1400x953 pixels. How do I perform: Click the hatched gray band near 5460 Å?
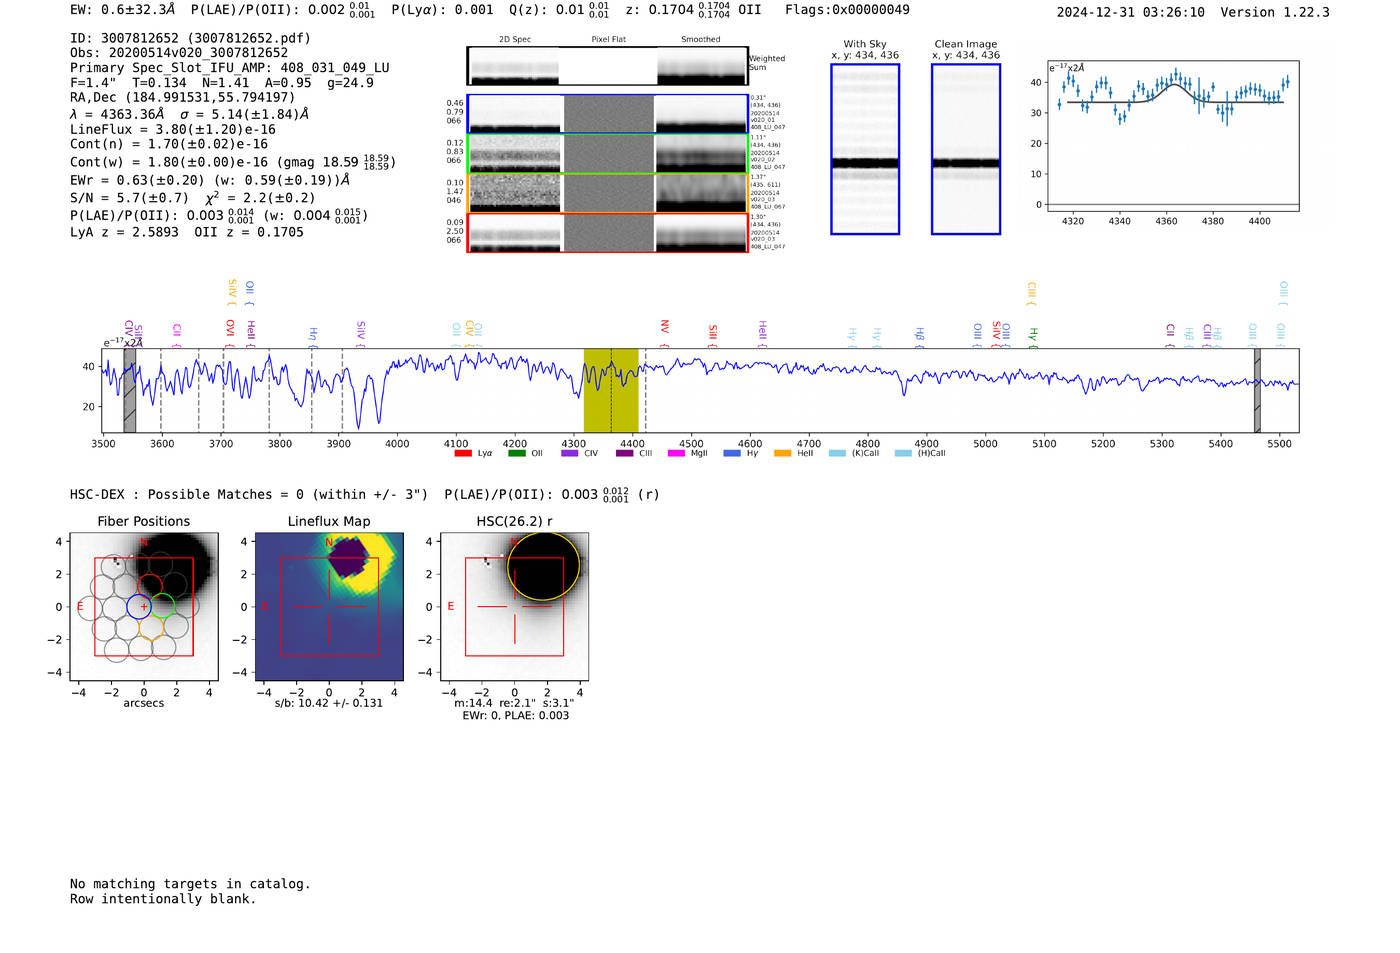pyautogui.click(x=1257, y=390)
